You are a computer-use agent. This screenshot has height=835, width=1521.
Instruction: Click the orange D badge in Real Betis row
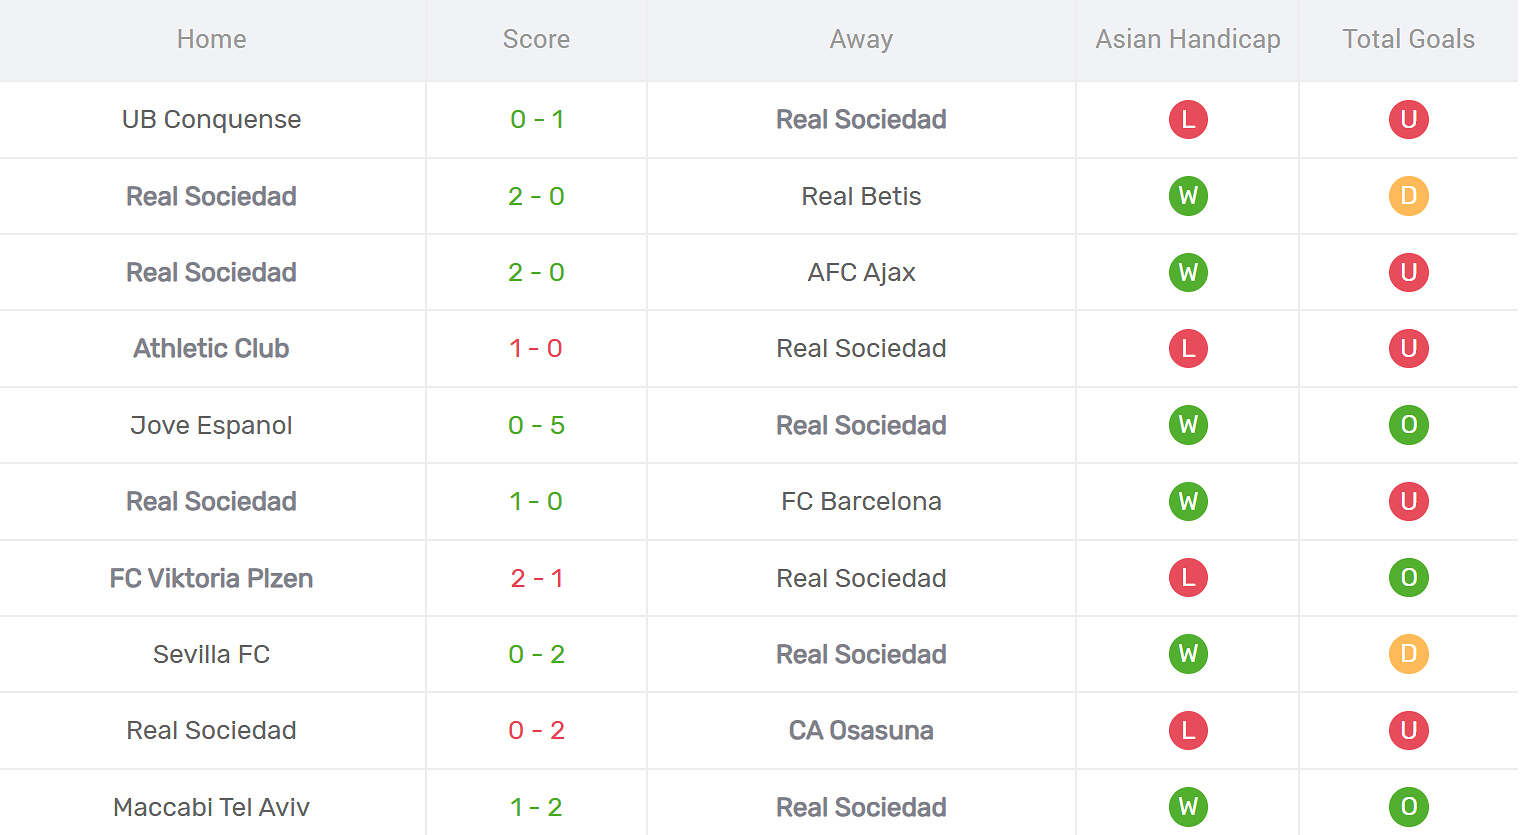click(1408, 196)
